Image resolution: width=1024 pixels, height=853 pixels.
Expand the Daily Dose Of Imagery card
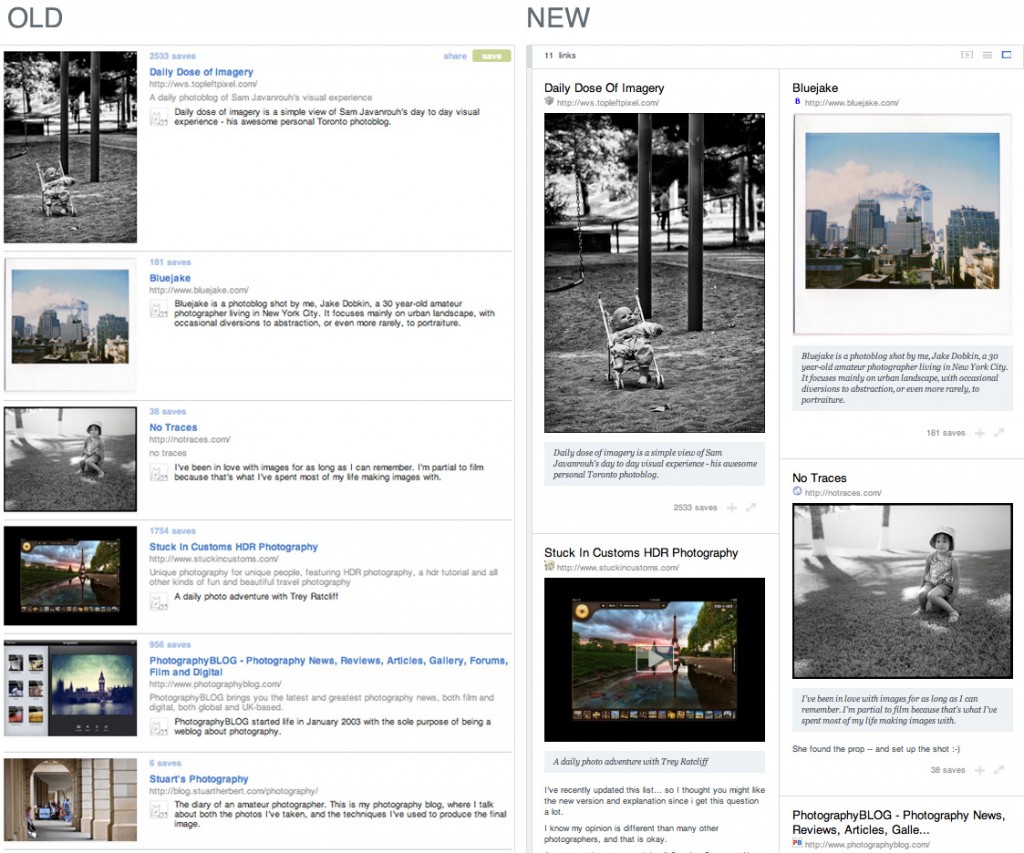[752, 508]
